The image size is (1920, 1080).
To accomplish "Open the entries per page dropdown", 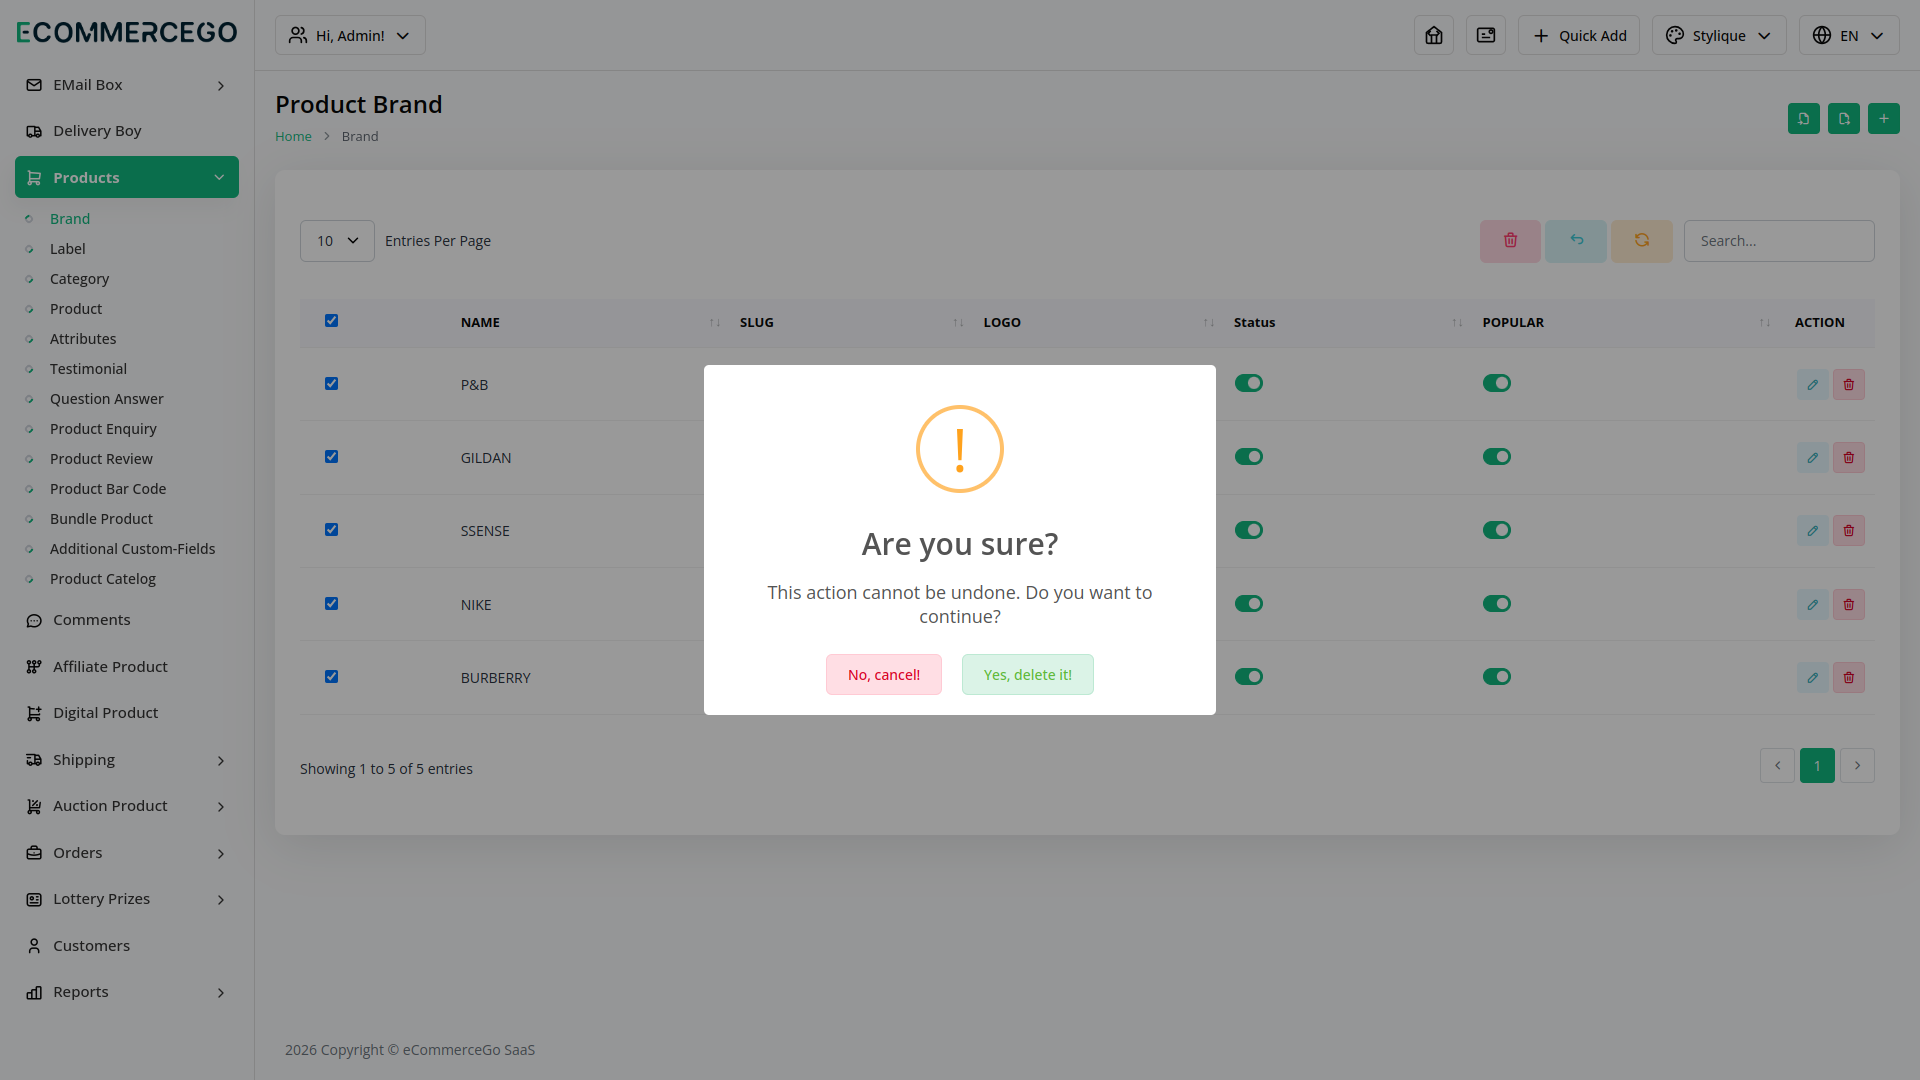I will click(337, 241).
